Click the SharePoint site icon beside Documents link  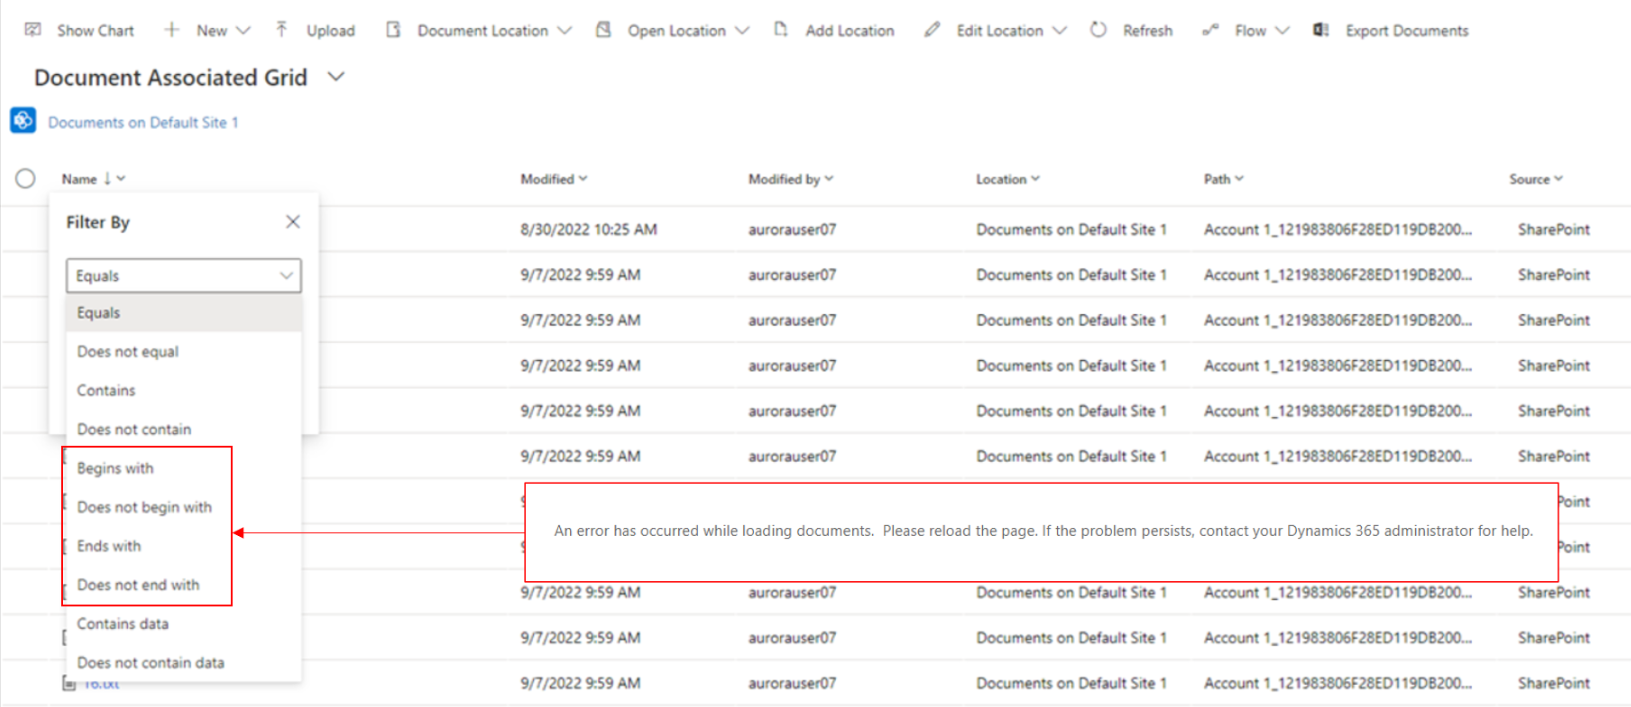23,121
